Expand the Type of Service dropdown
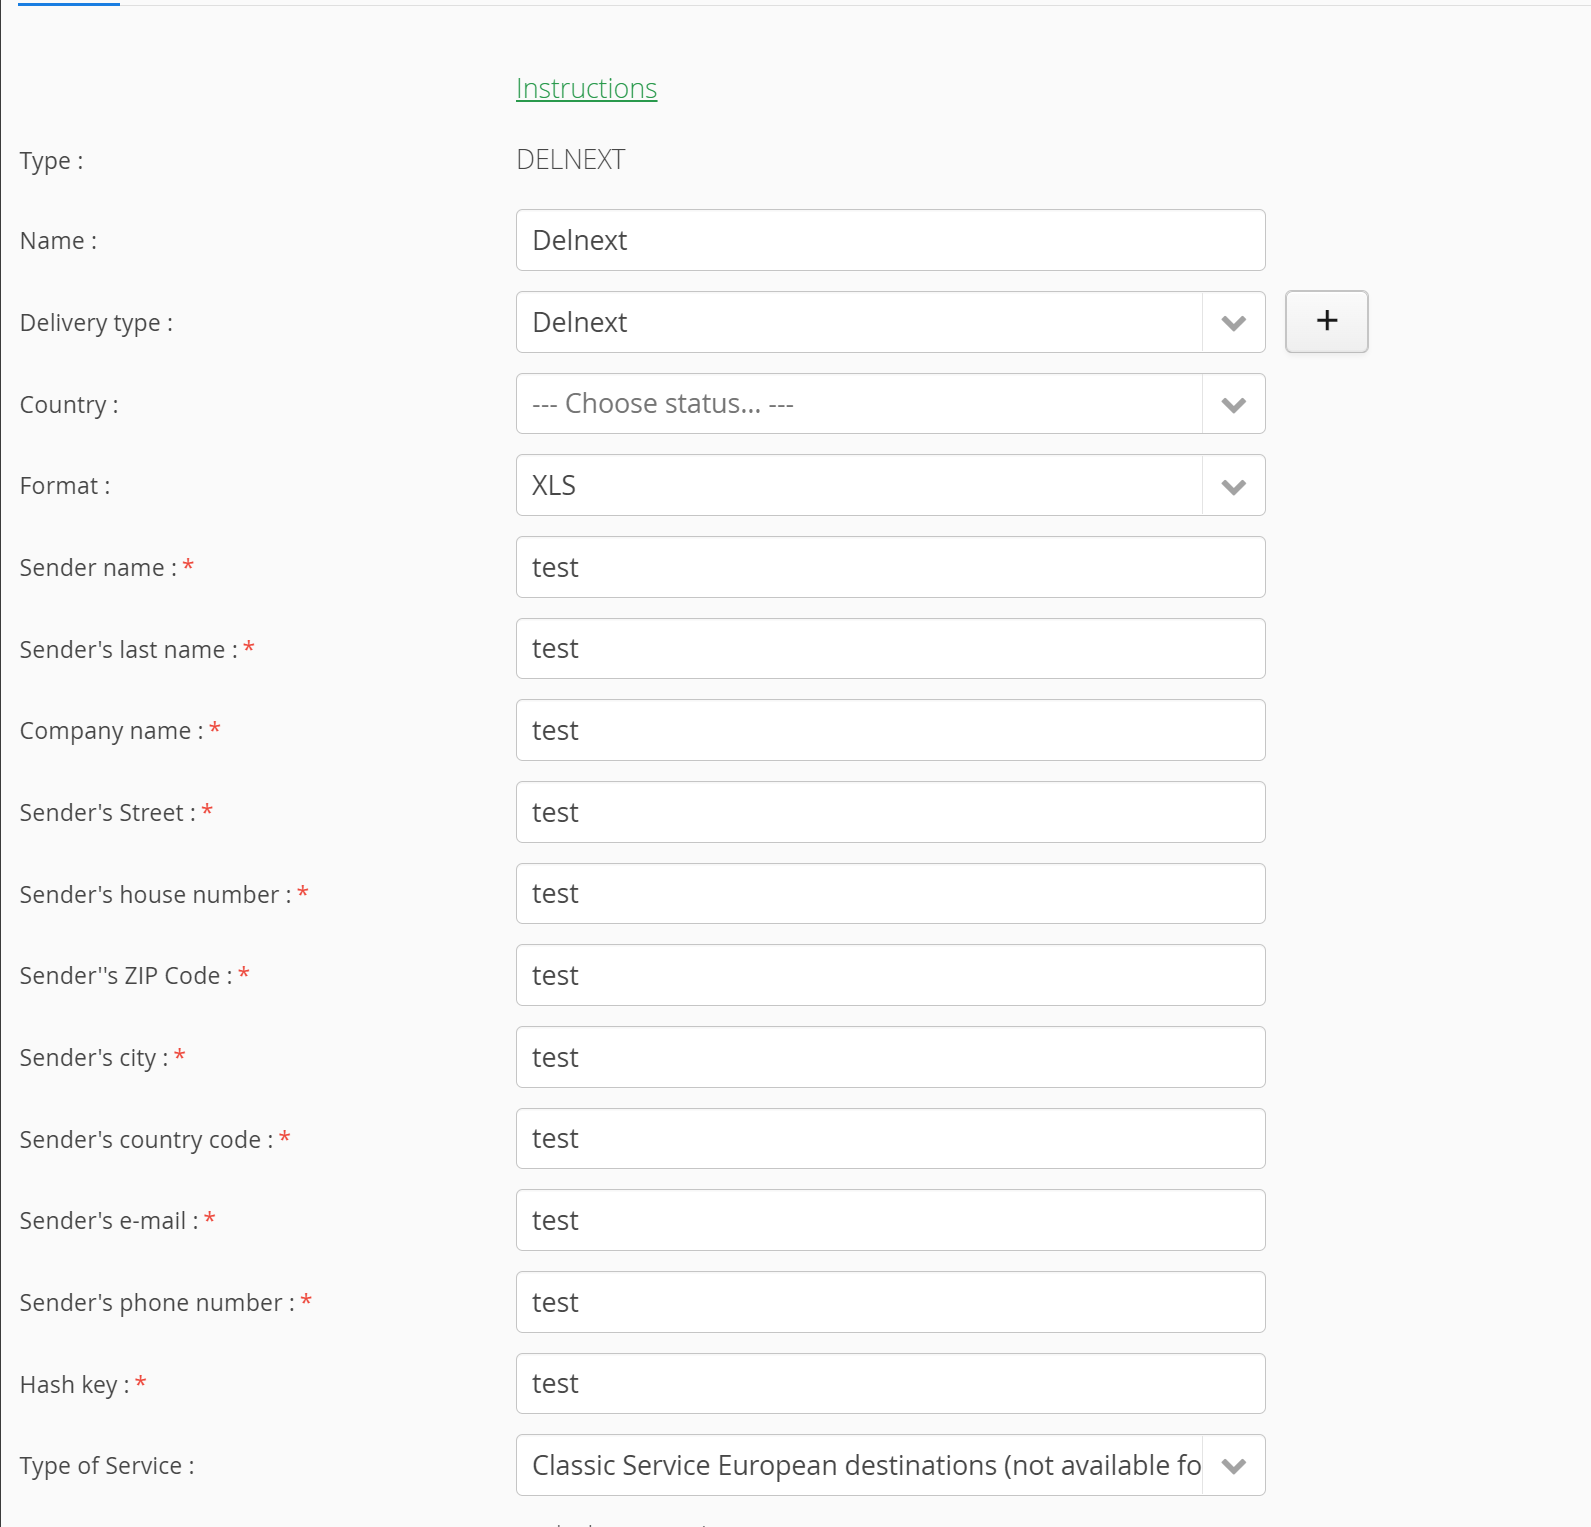1591x1527 pixels. coord(890,1465)
